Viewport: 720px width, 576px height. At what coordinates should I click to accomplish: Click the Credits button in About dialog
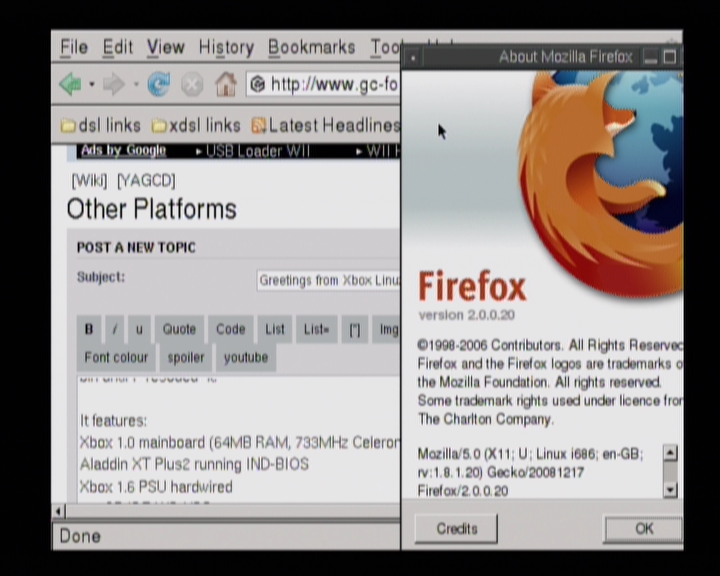(456, 529)
